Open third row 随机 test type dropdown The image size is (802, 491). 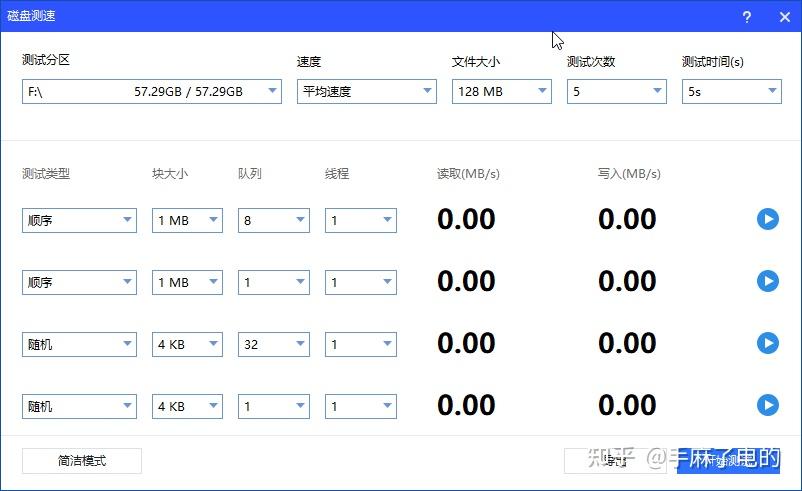79,344
